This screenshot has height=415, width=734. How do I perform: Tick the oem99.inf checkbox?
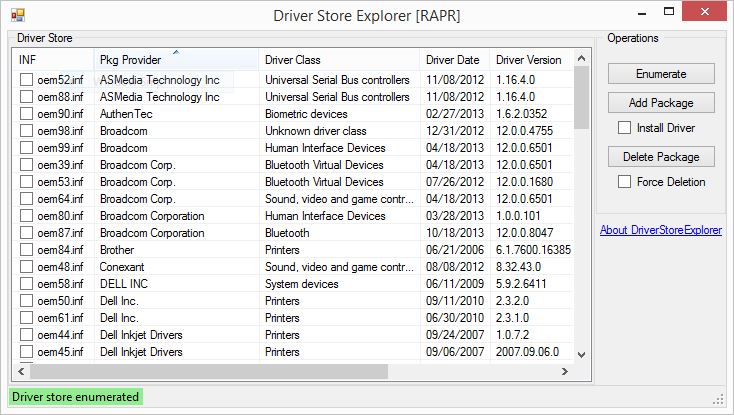coord(26,147)
